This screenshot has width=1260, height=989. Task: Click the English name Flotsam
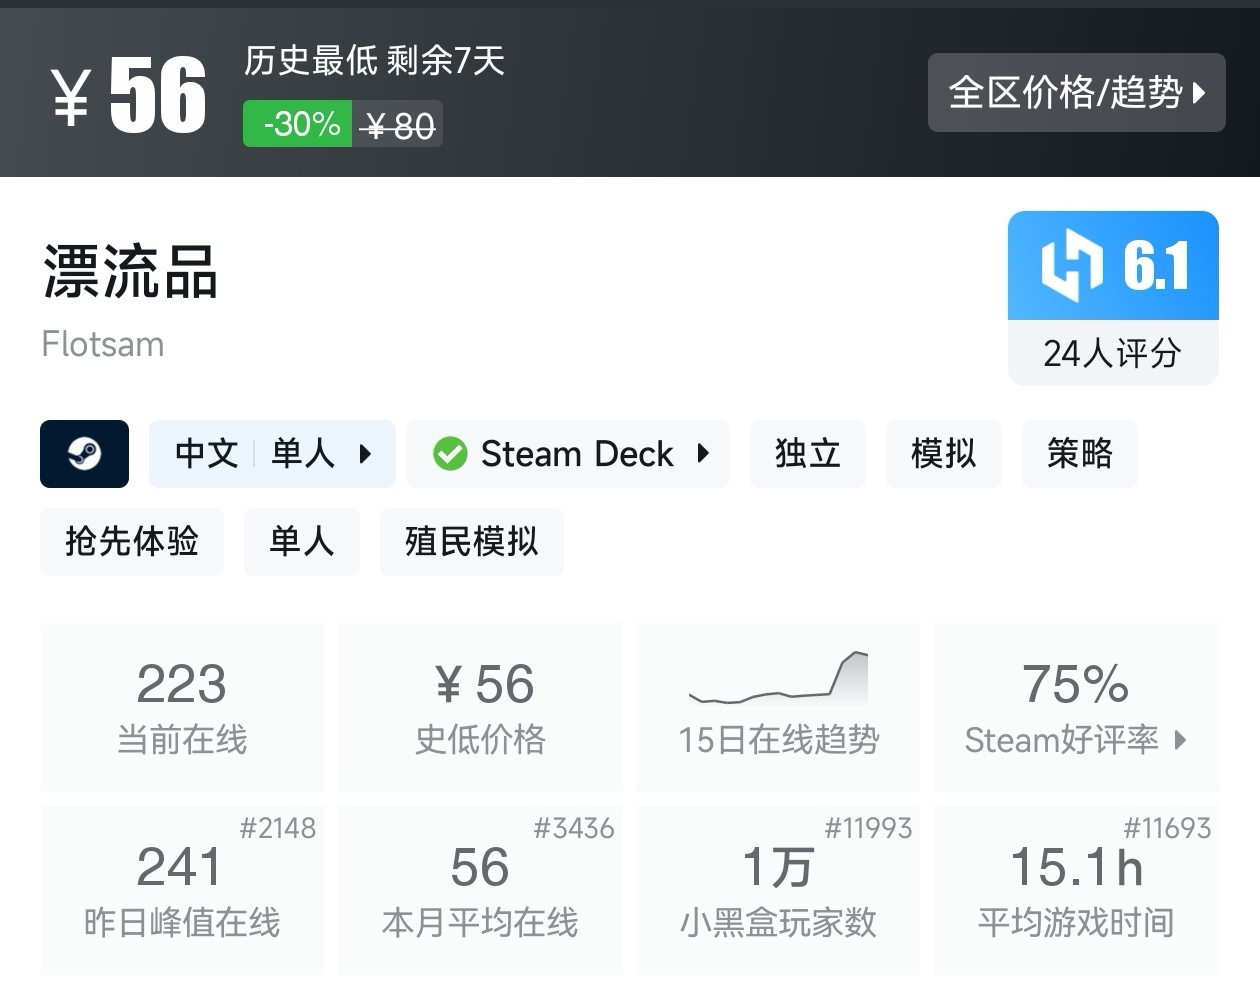pos(102,344)
